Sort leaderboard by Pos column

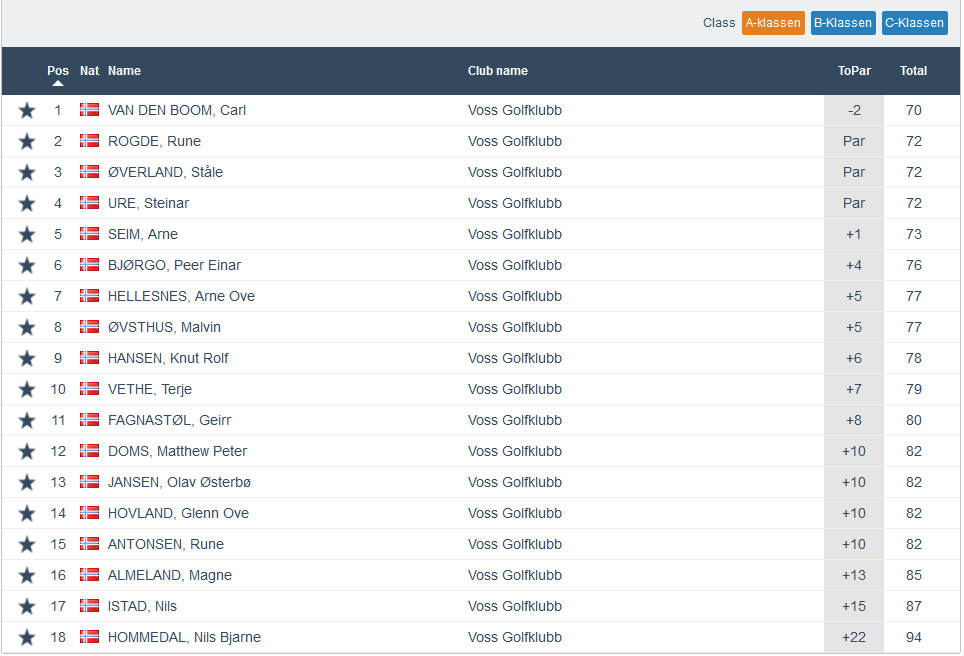[x=58, y=71]
